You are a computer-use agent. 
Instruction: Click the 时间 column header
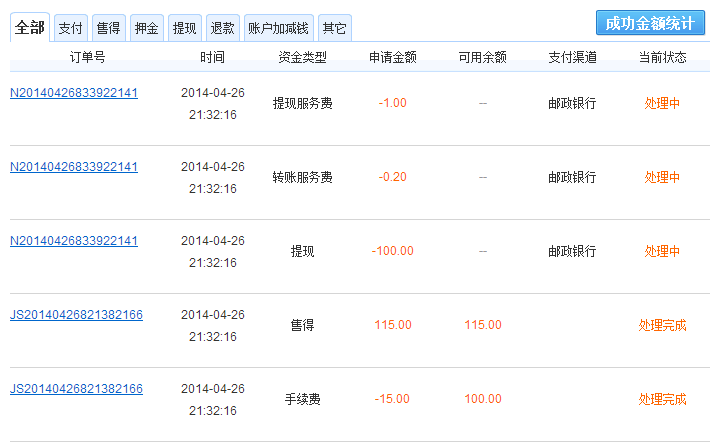pyautogui.click(x=212, y=58)
